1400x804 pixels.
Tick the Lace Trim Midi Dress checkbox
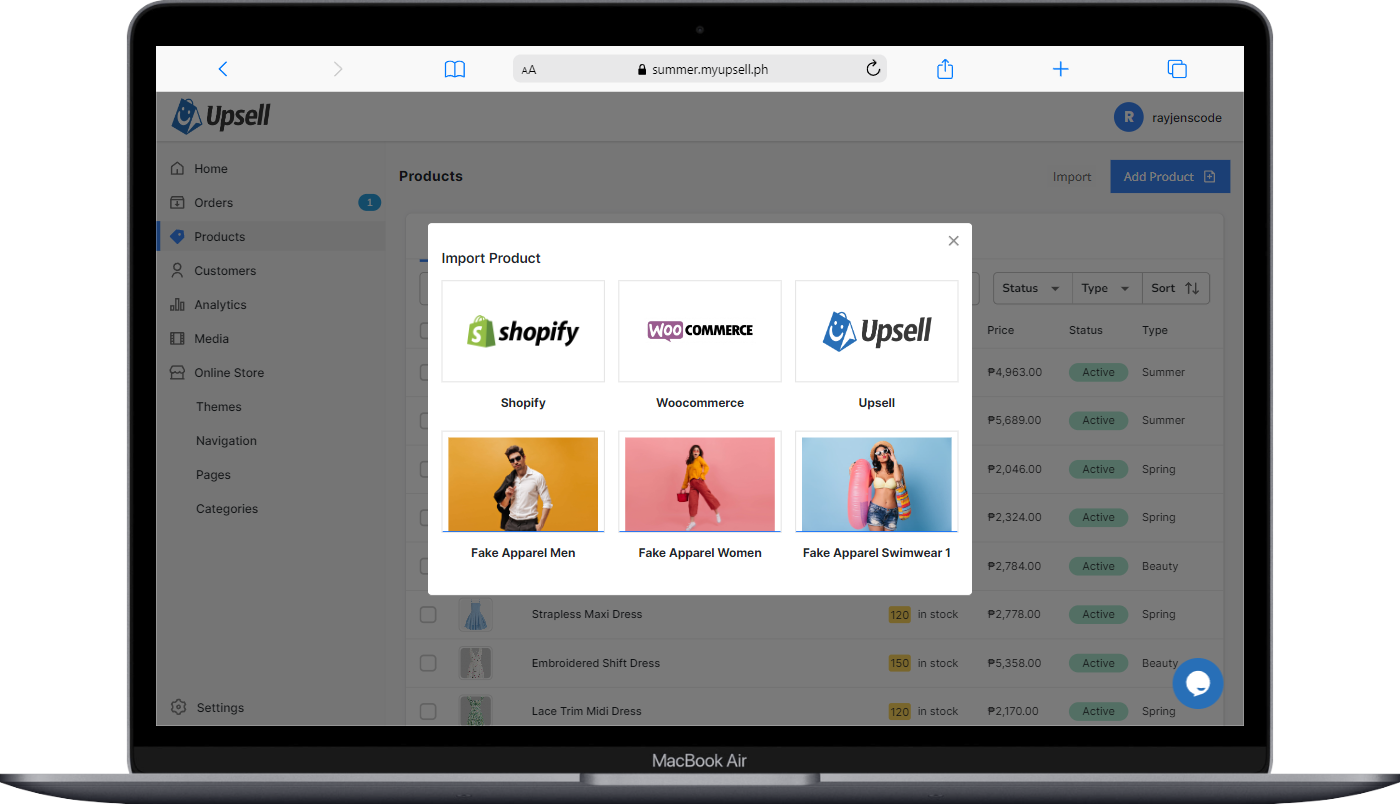[x=428, y=711]
